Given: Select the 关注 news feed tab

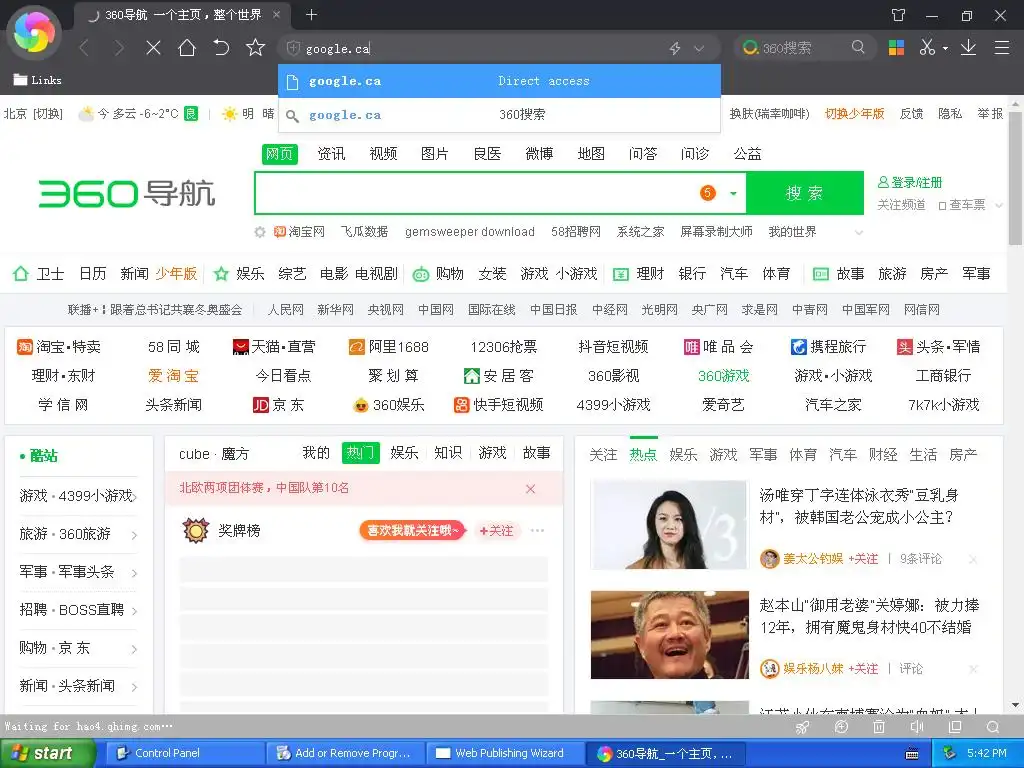Looking at the screenshot, I should (x=603, y=455).
